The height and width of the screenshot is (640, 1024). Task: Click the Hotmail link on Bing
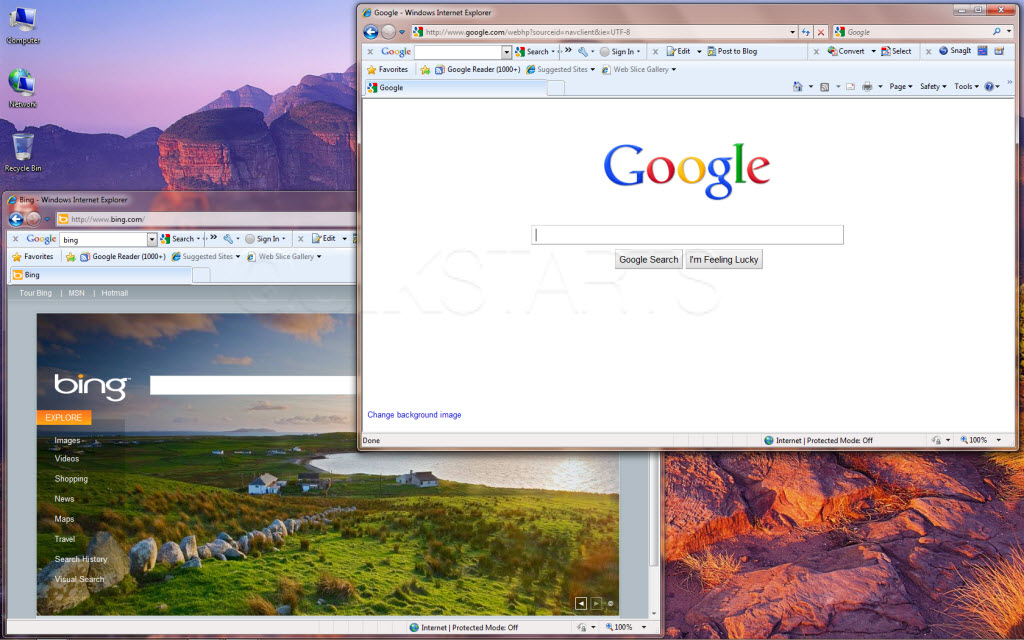tap(114, 293)
